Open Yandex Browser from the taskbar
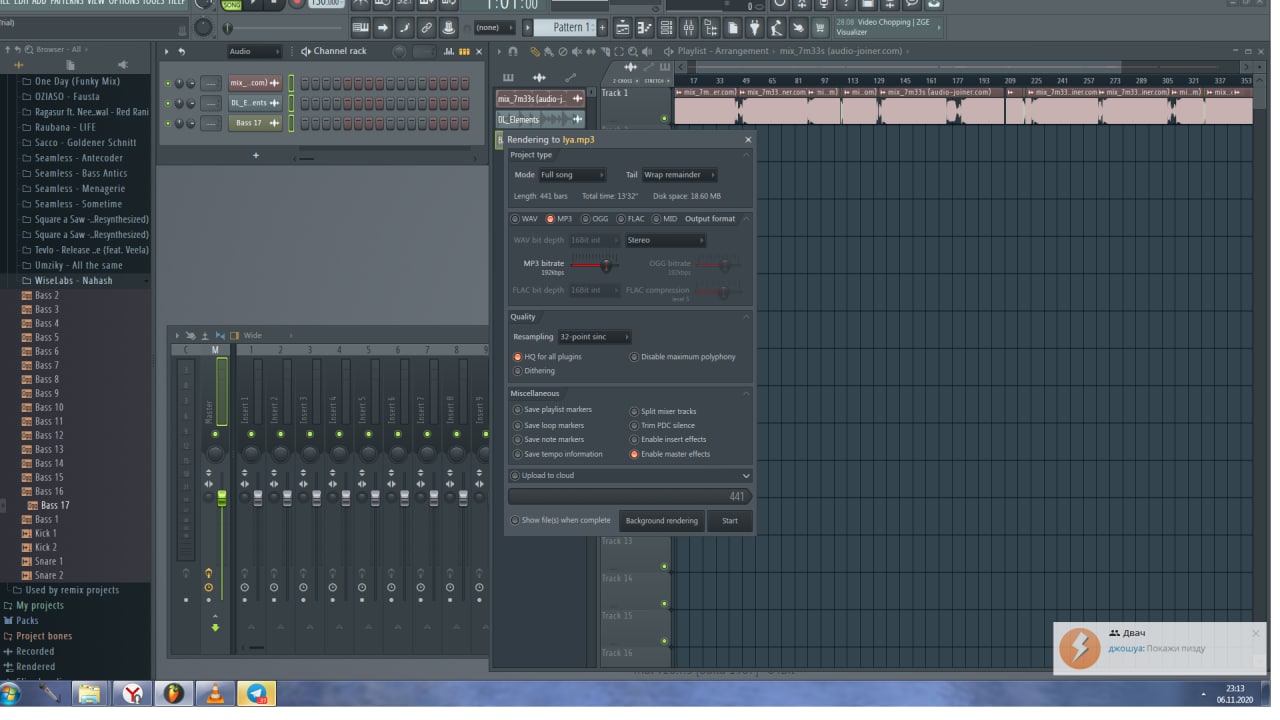This screenshot has width=1280, height=720. [132, 693]
